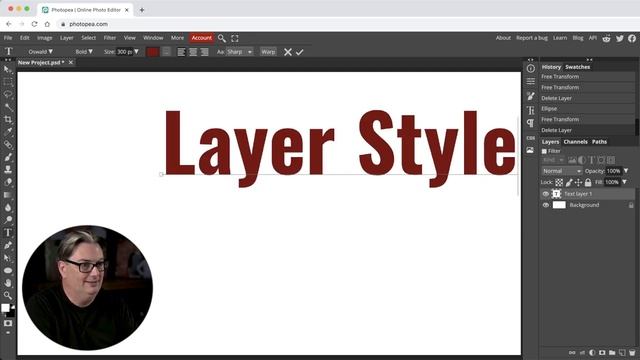Select the Blur tool
Image resolution: width=640 pixels, height=360 pixels.
[8, 207]
